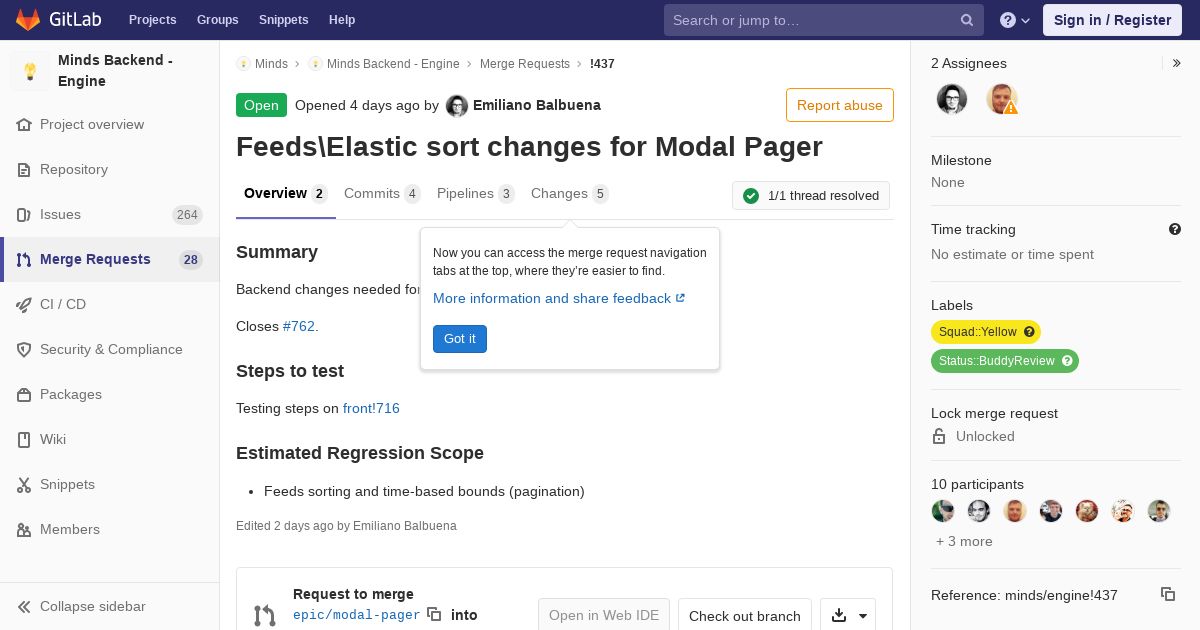Image resolution: width=1200 pixels, height=630 pixels.
Task: Click the !437 breadcrumb
Action: point(602,63)
